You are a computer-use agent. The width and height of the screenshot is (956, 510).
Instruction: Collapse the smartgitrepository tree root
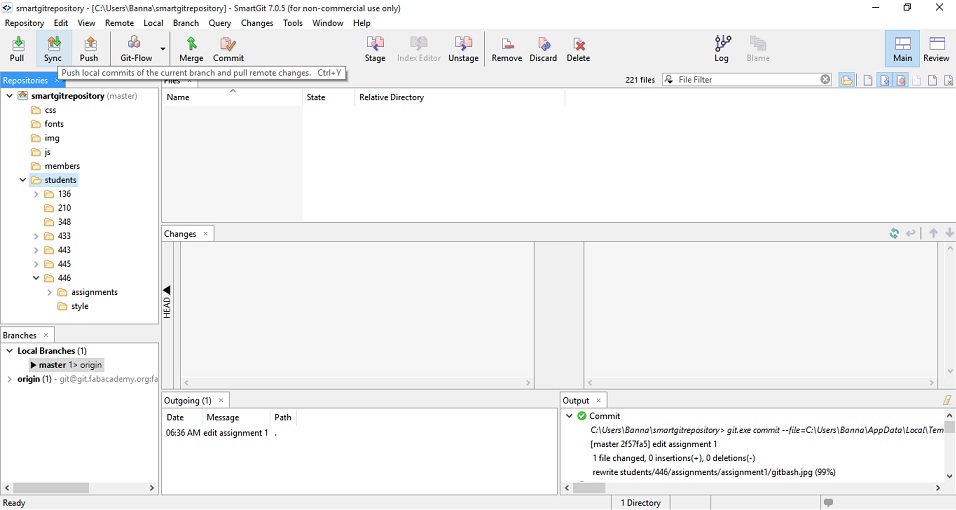pyautogui.click(x=9, y=96)
